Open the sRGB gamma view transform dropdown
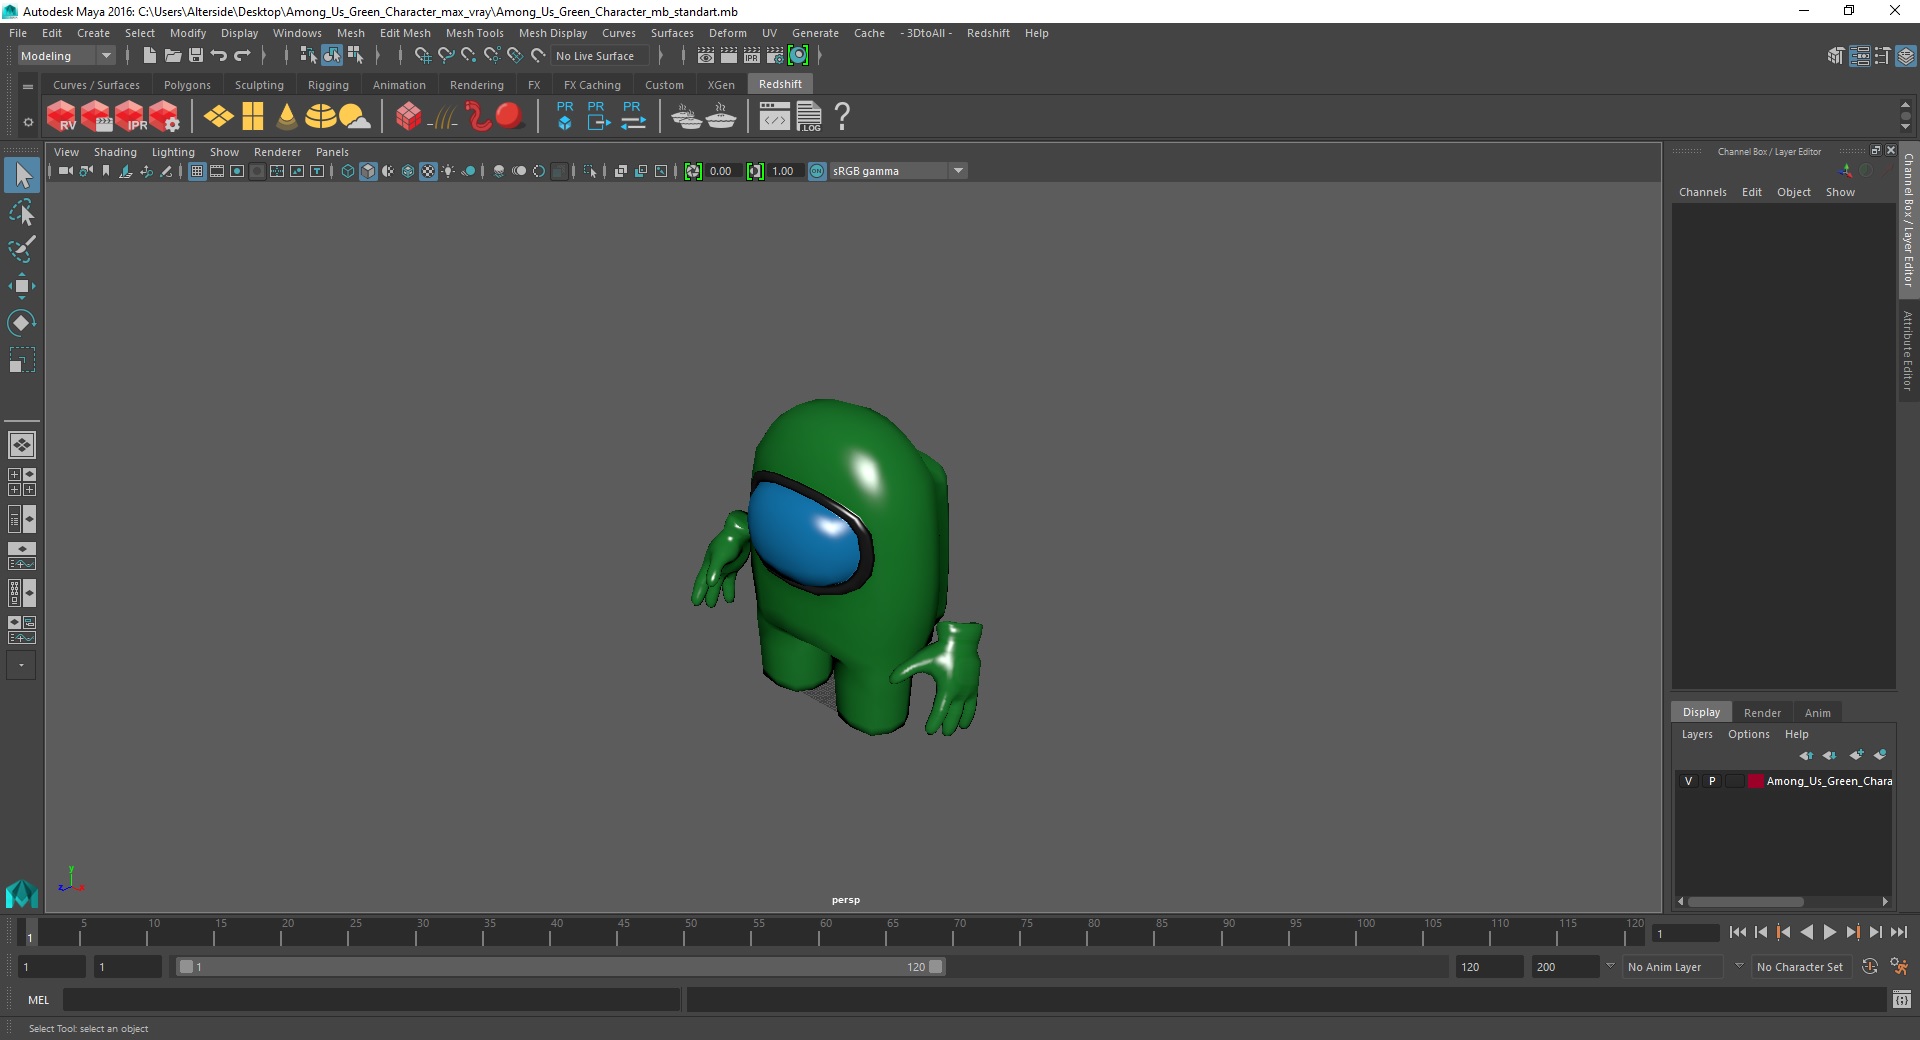1920x1040 pixels. coord(898,171)
